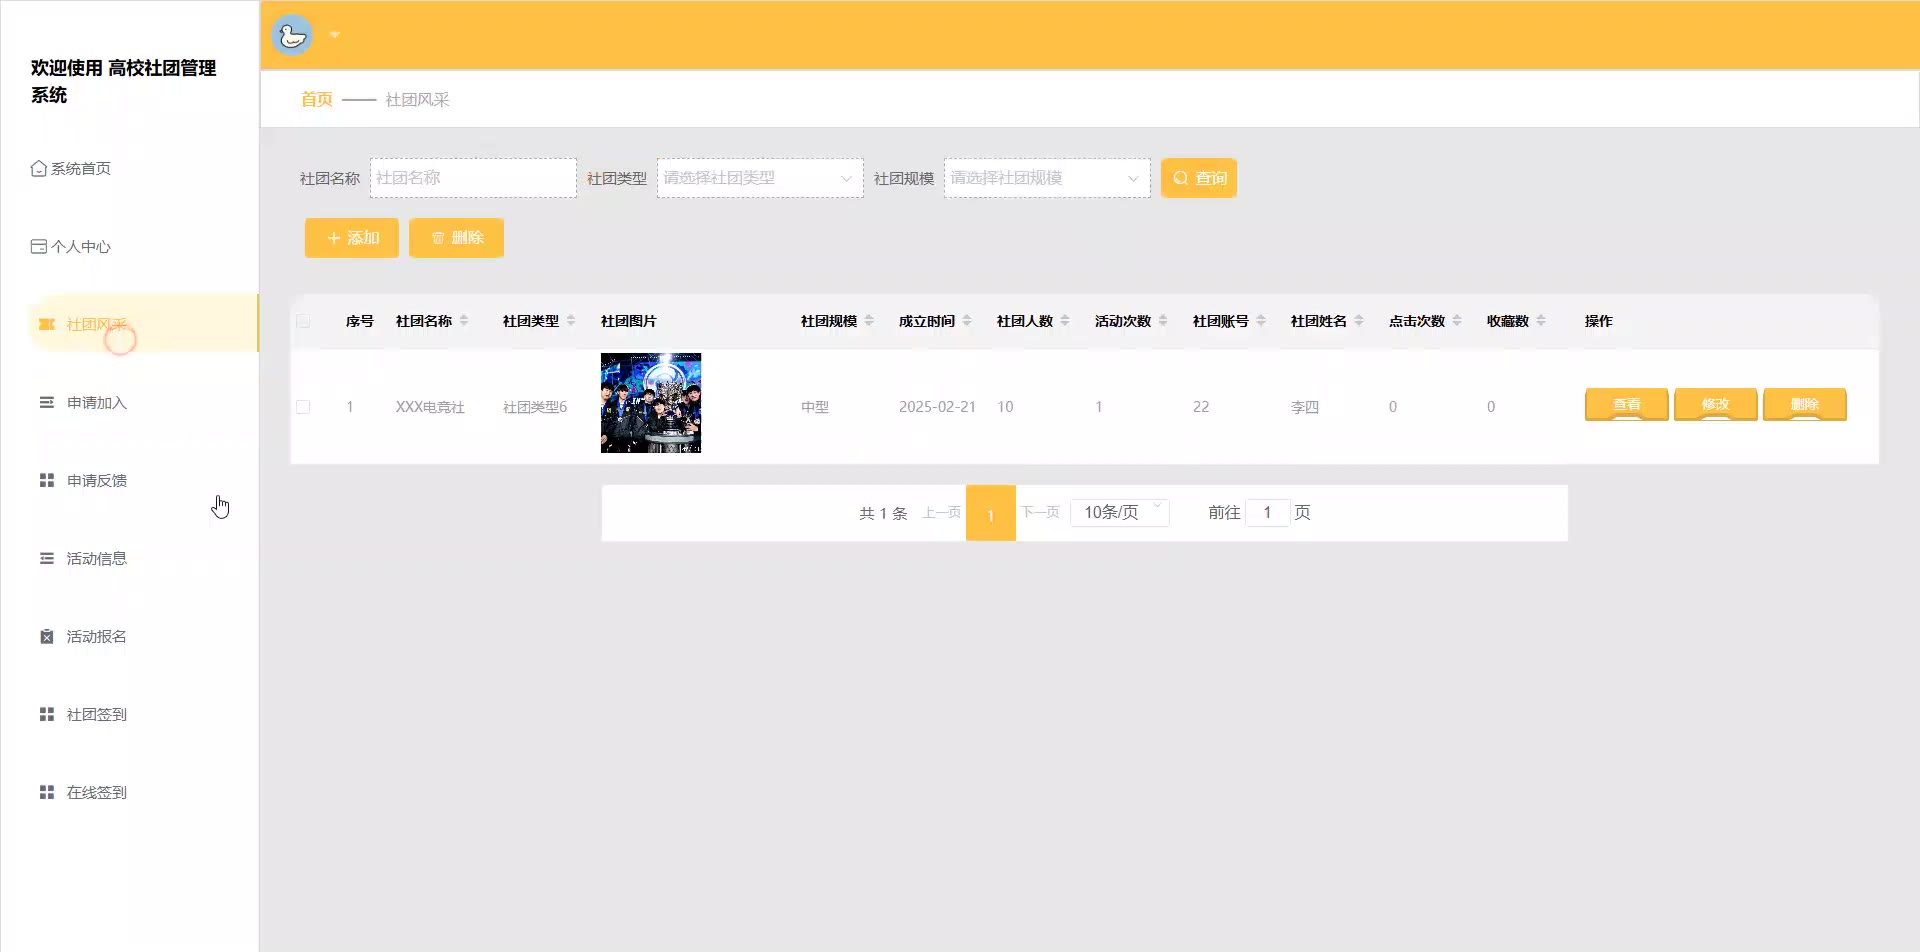Open the 社团类型 dropdown
The image size is (1920, 952).
click(759, 178)
